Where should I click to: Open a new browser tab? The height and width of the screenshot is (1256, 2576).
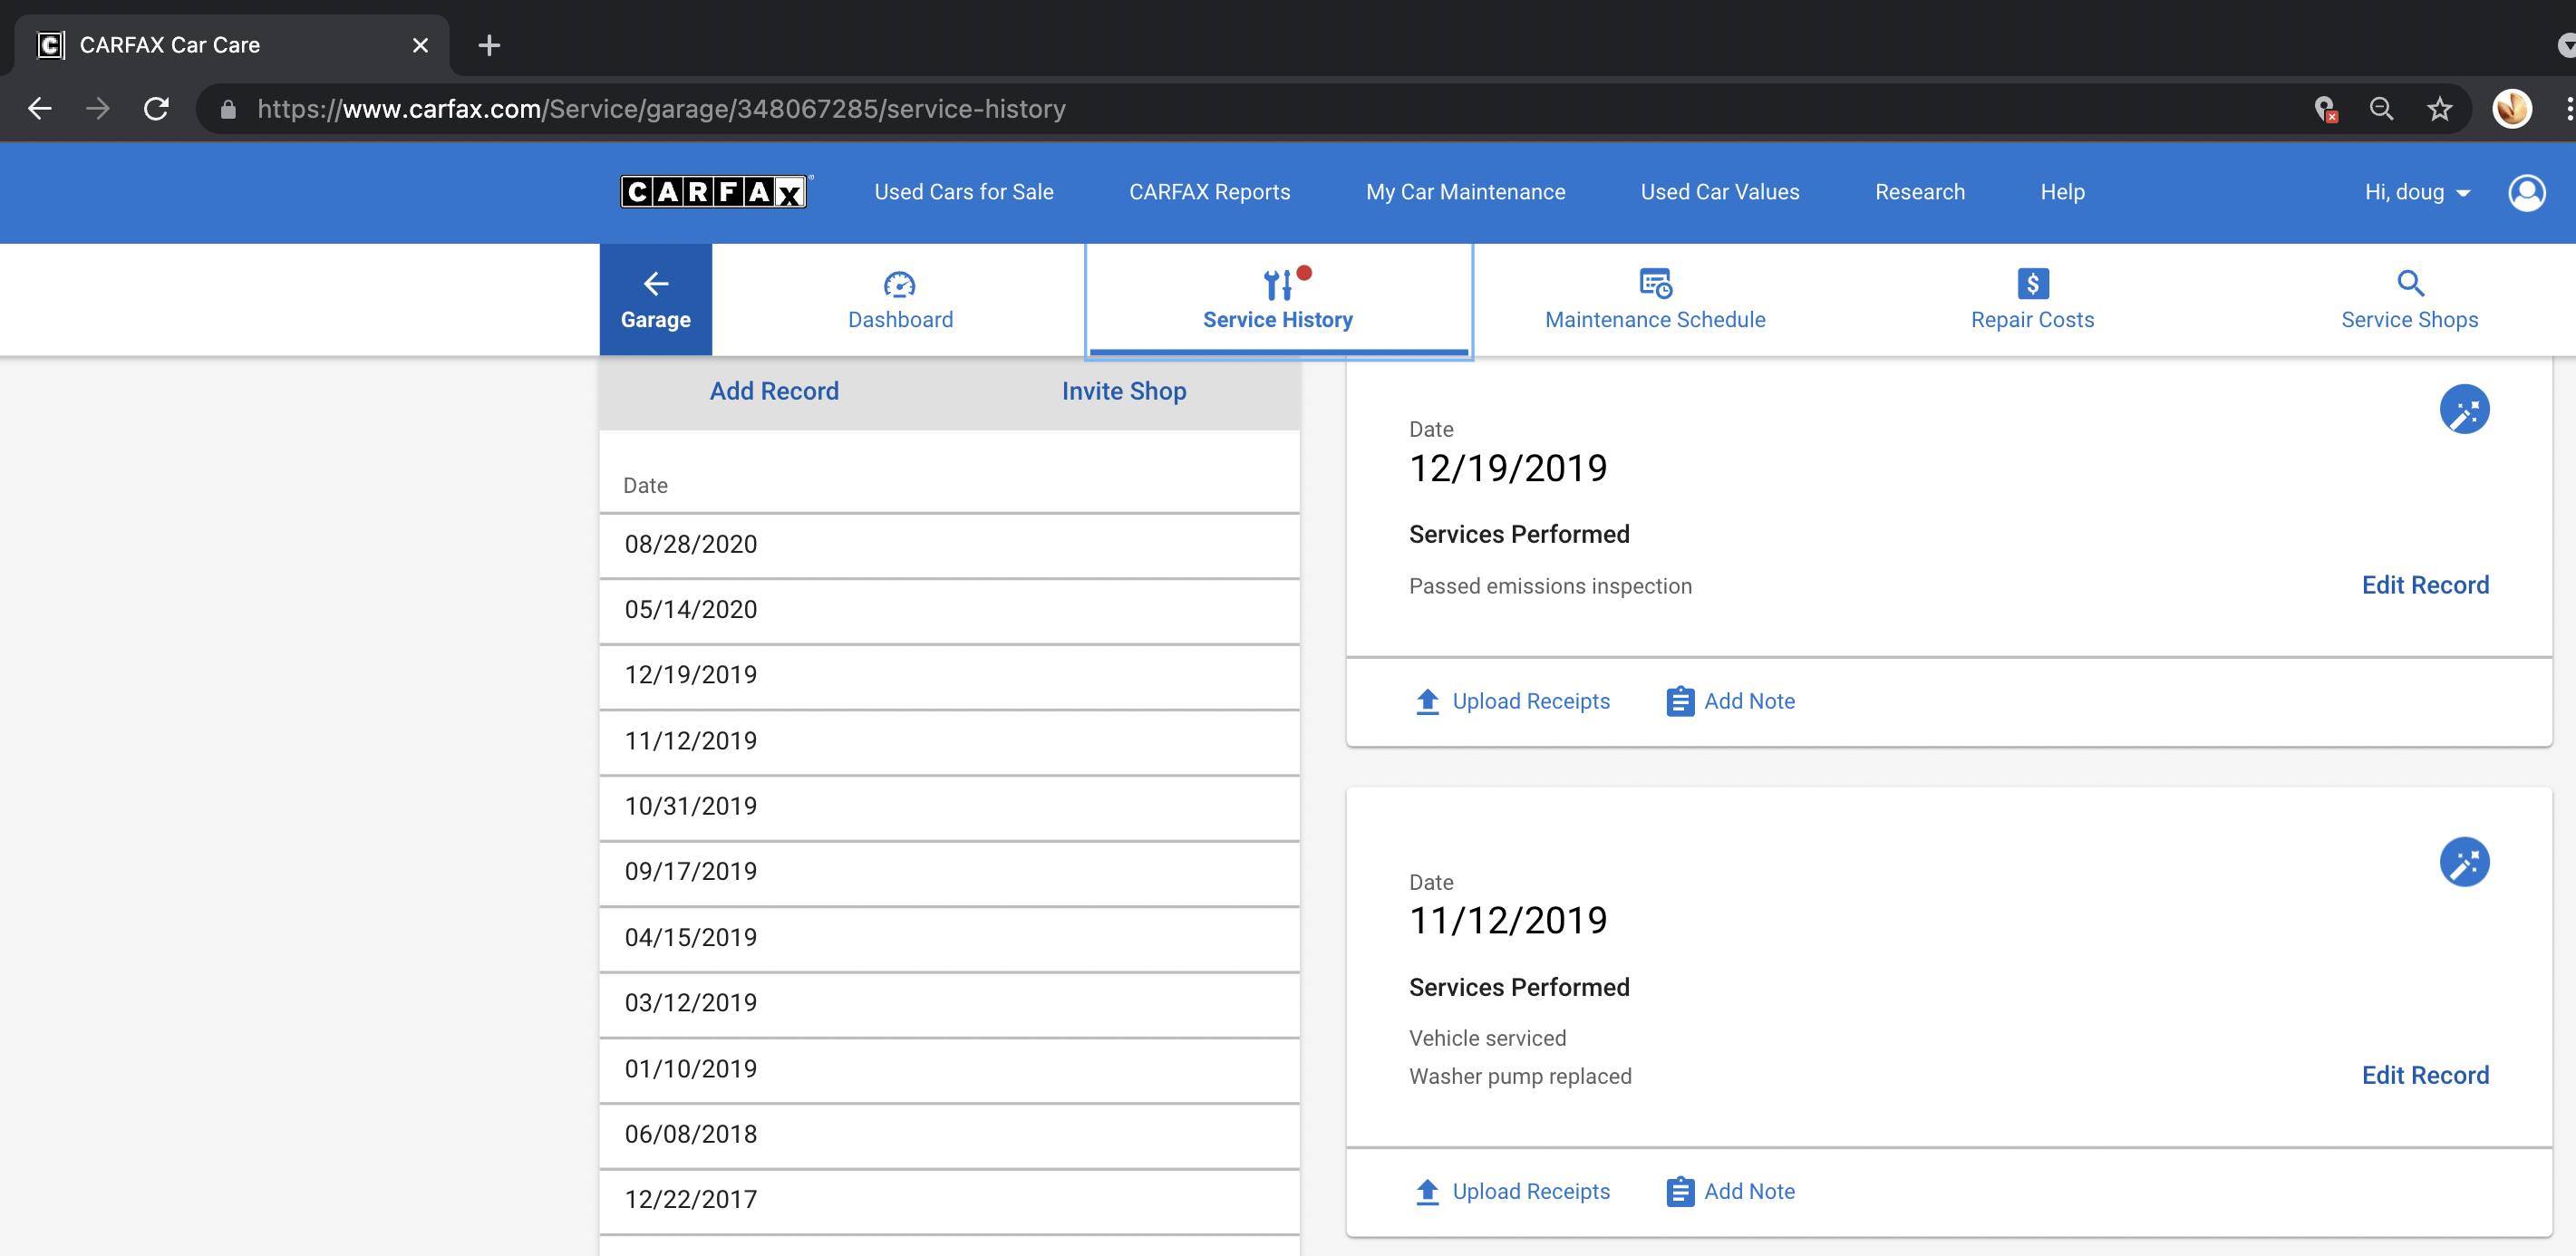coord(489,45)
